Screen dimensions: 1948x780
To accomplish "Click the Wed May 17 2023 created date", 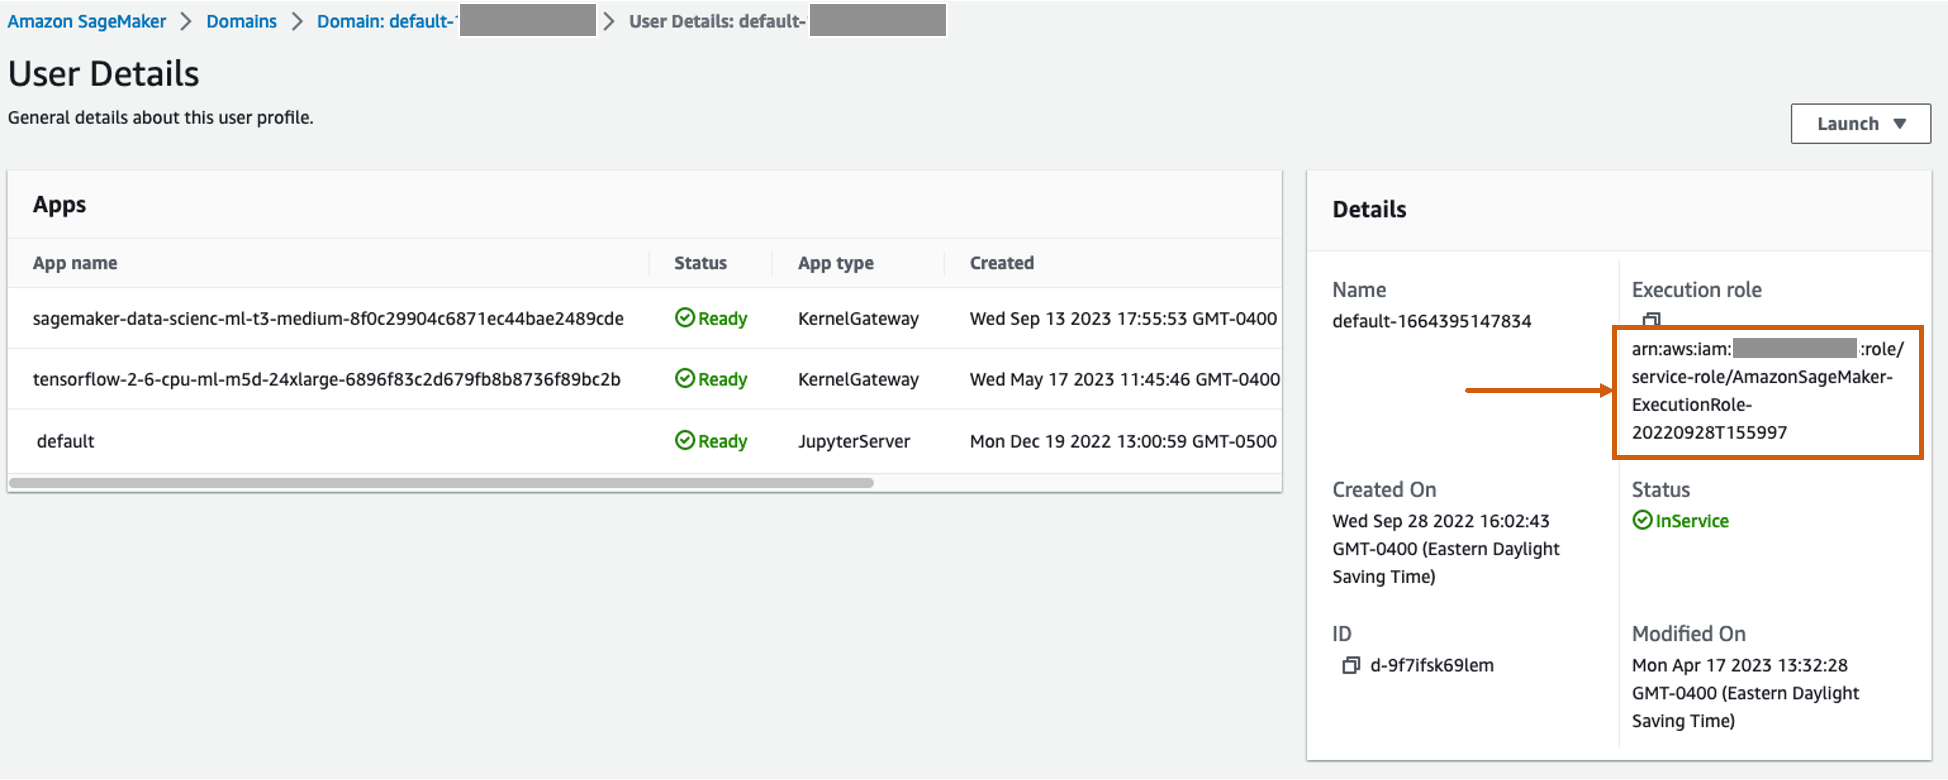I will 1125,379.
